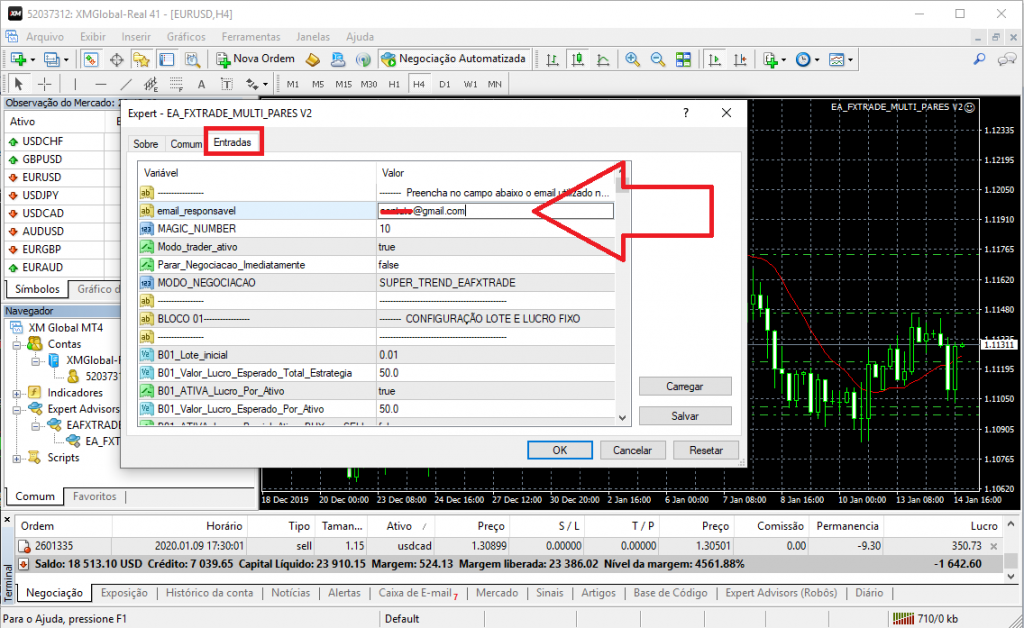Toggle Market Watch panel icon
Viewport: 1024px width, 628px height.
91,59
